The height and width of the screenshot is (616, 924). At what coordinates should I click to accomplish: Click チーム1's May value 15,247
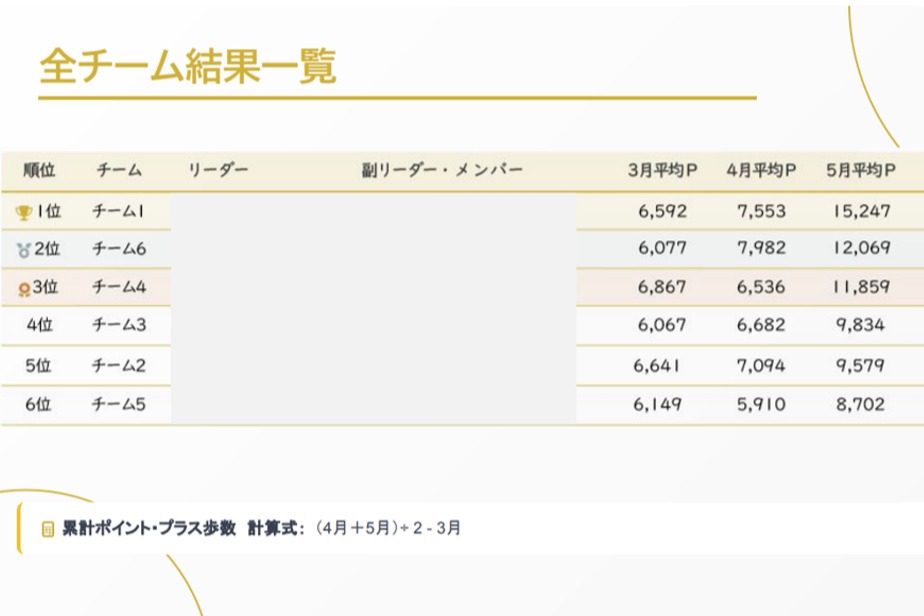861,211
